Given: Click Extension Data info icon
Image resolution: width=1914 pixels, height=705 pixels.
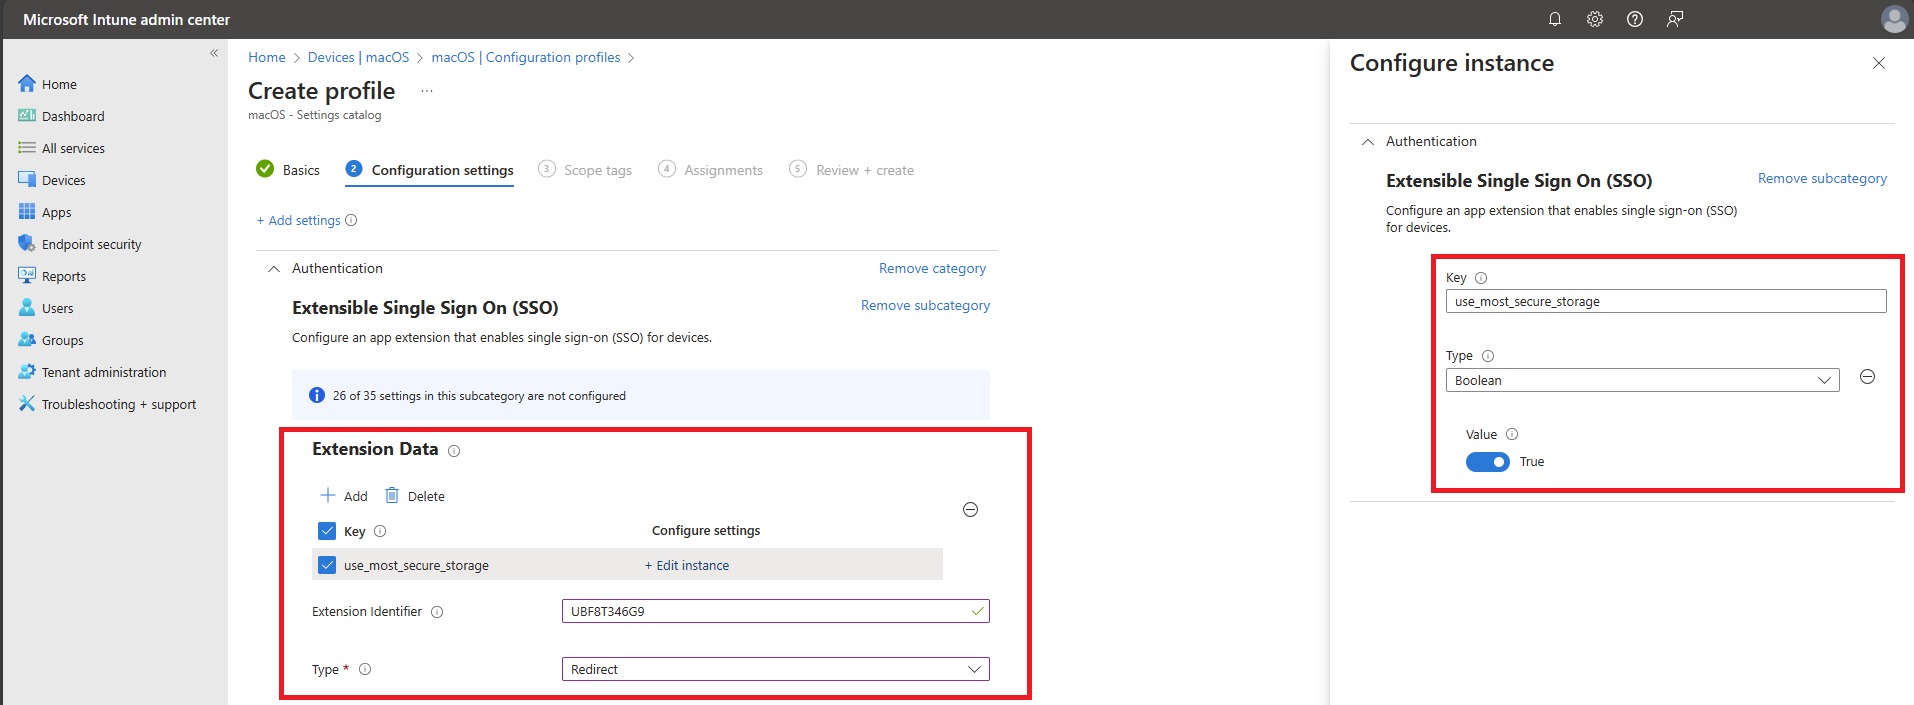Looking at the screenshot, I should [454, 451].
